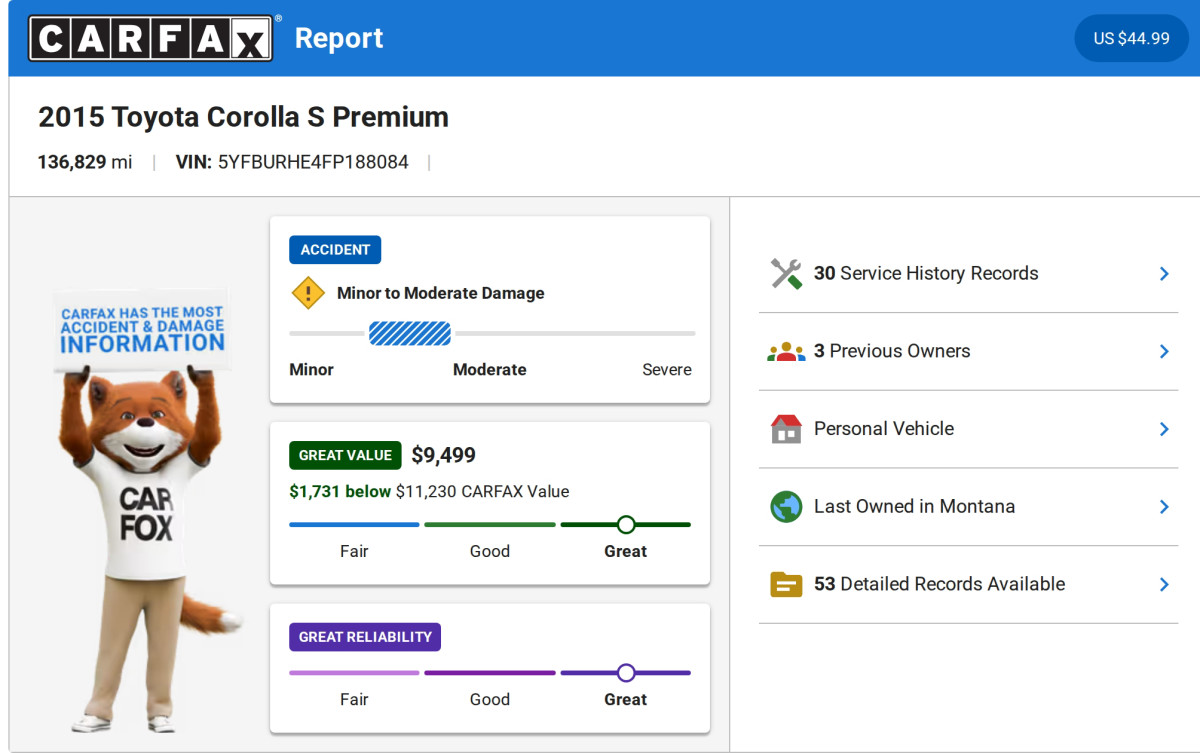Click the folder detailed records icon
The height and width of the screenshot is (753, 1200).
786,584
